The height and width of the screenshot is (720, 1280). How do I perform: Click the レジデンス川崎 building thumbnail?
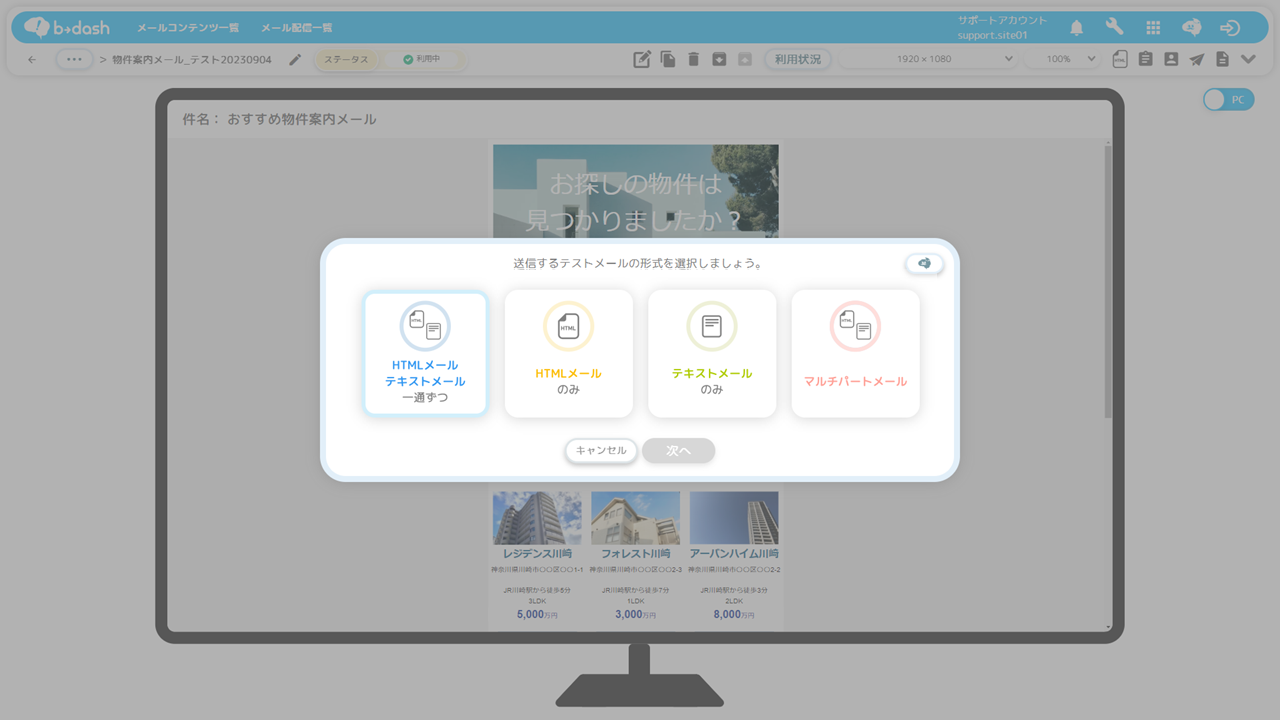(537, 517)
